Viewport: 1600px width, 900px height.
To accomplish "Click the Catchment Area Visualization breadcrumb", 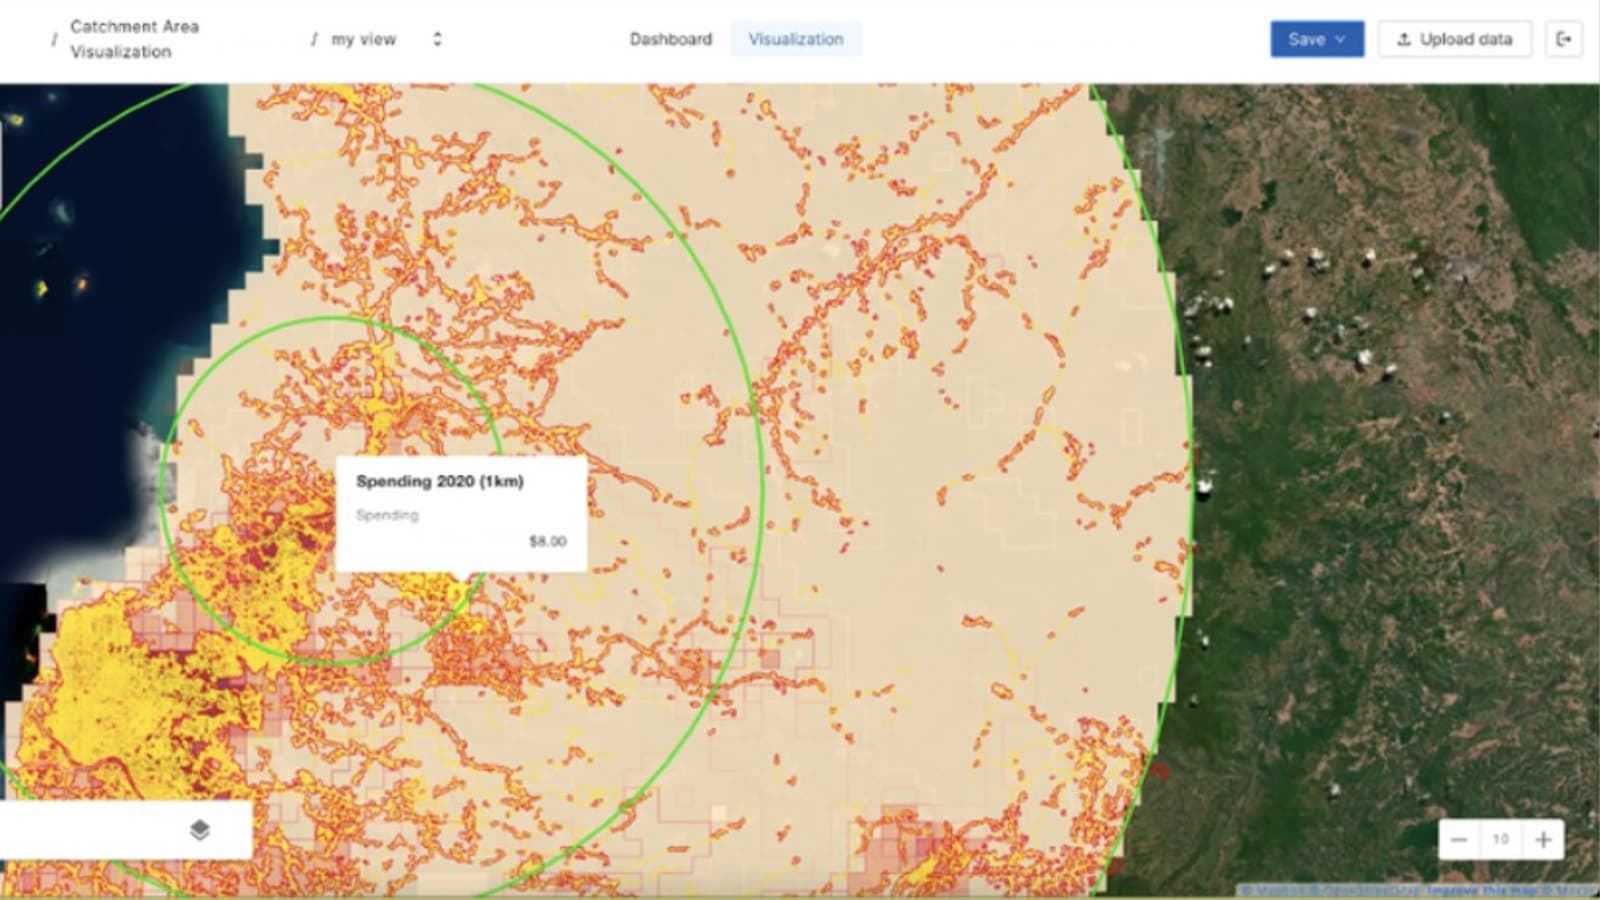I will click(x=134, y=39).
